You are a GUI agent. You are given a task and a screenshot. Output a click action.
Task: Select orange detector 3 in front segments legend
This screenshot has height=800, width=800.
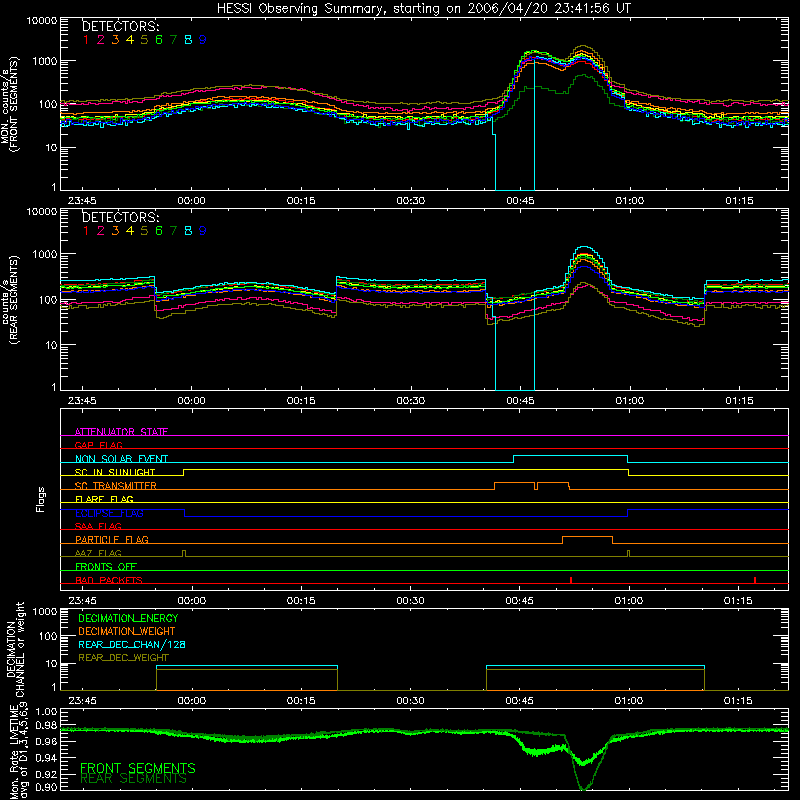pos(115,40)
